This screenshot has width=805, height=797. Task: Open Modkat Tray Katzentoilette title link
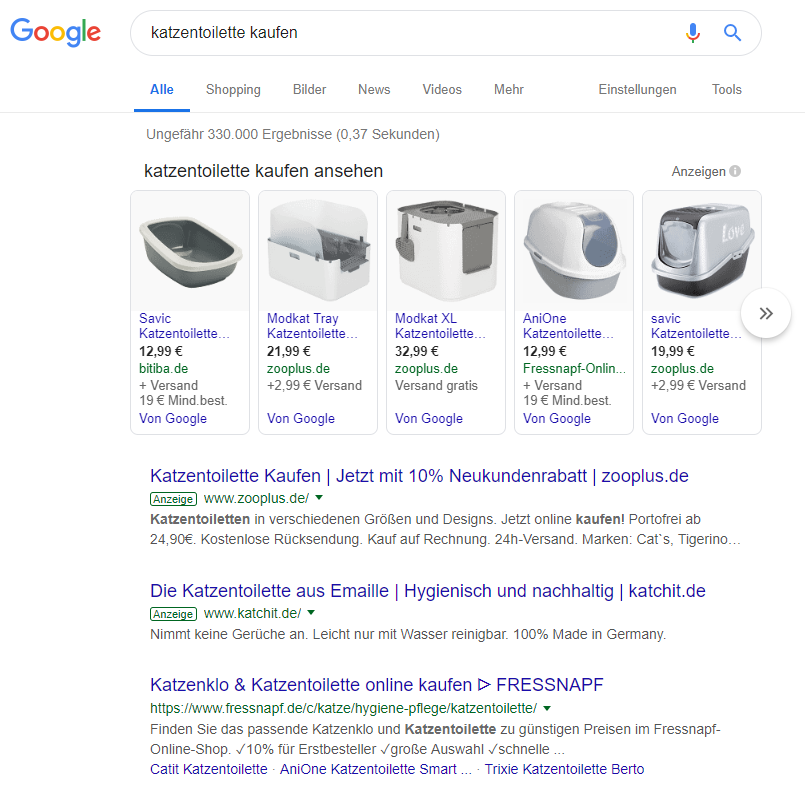click(x=312, y=326)
